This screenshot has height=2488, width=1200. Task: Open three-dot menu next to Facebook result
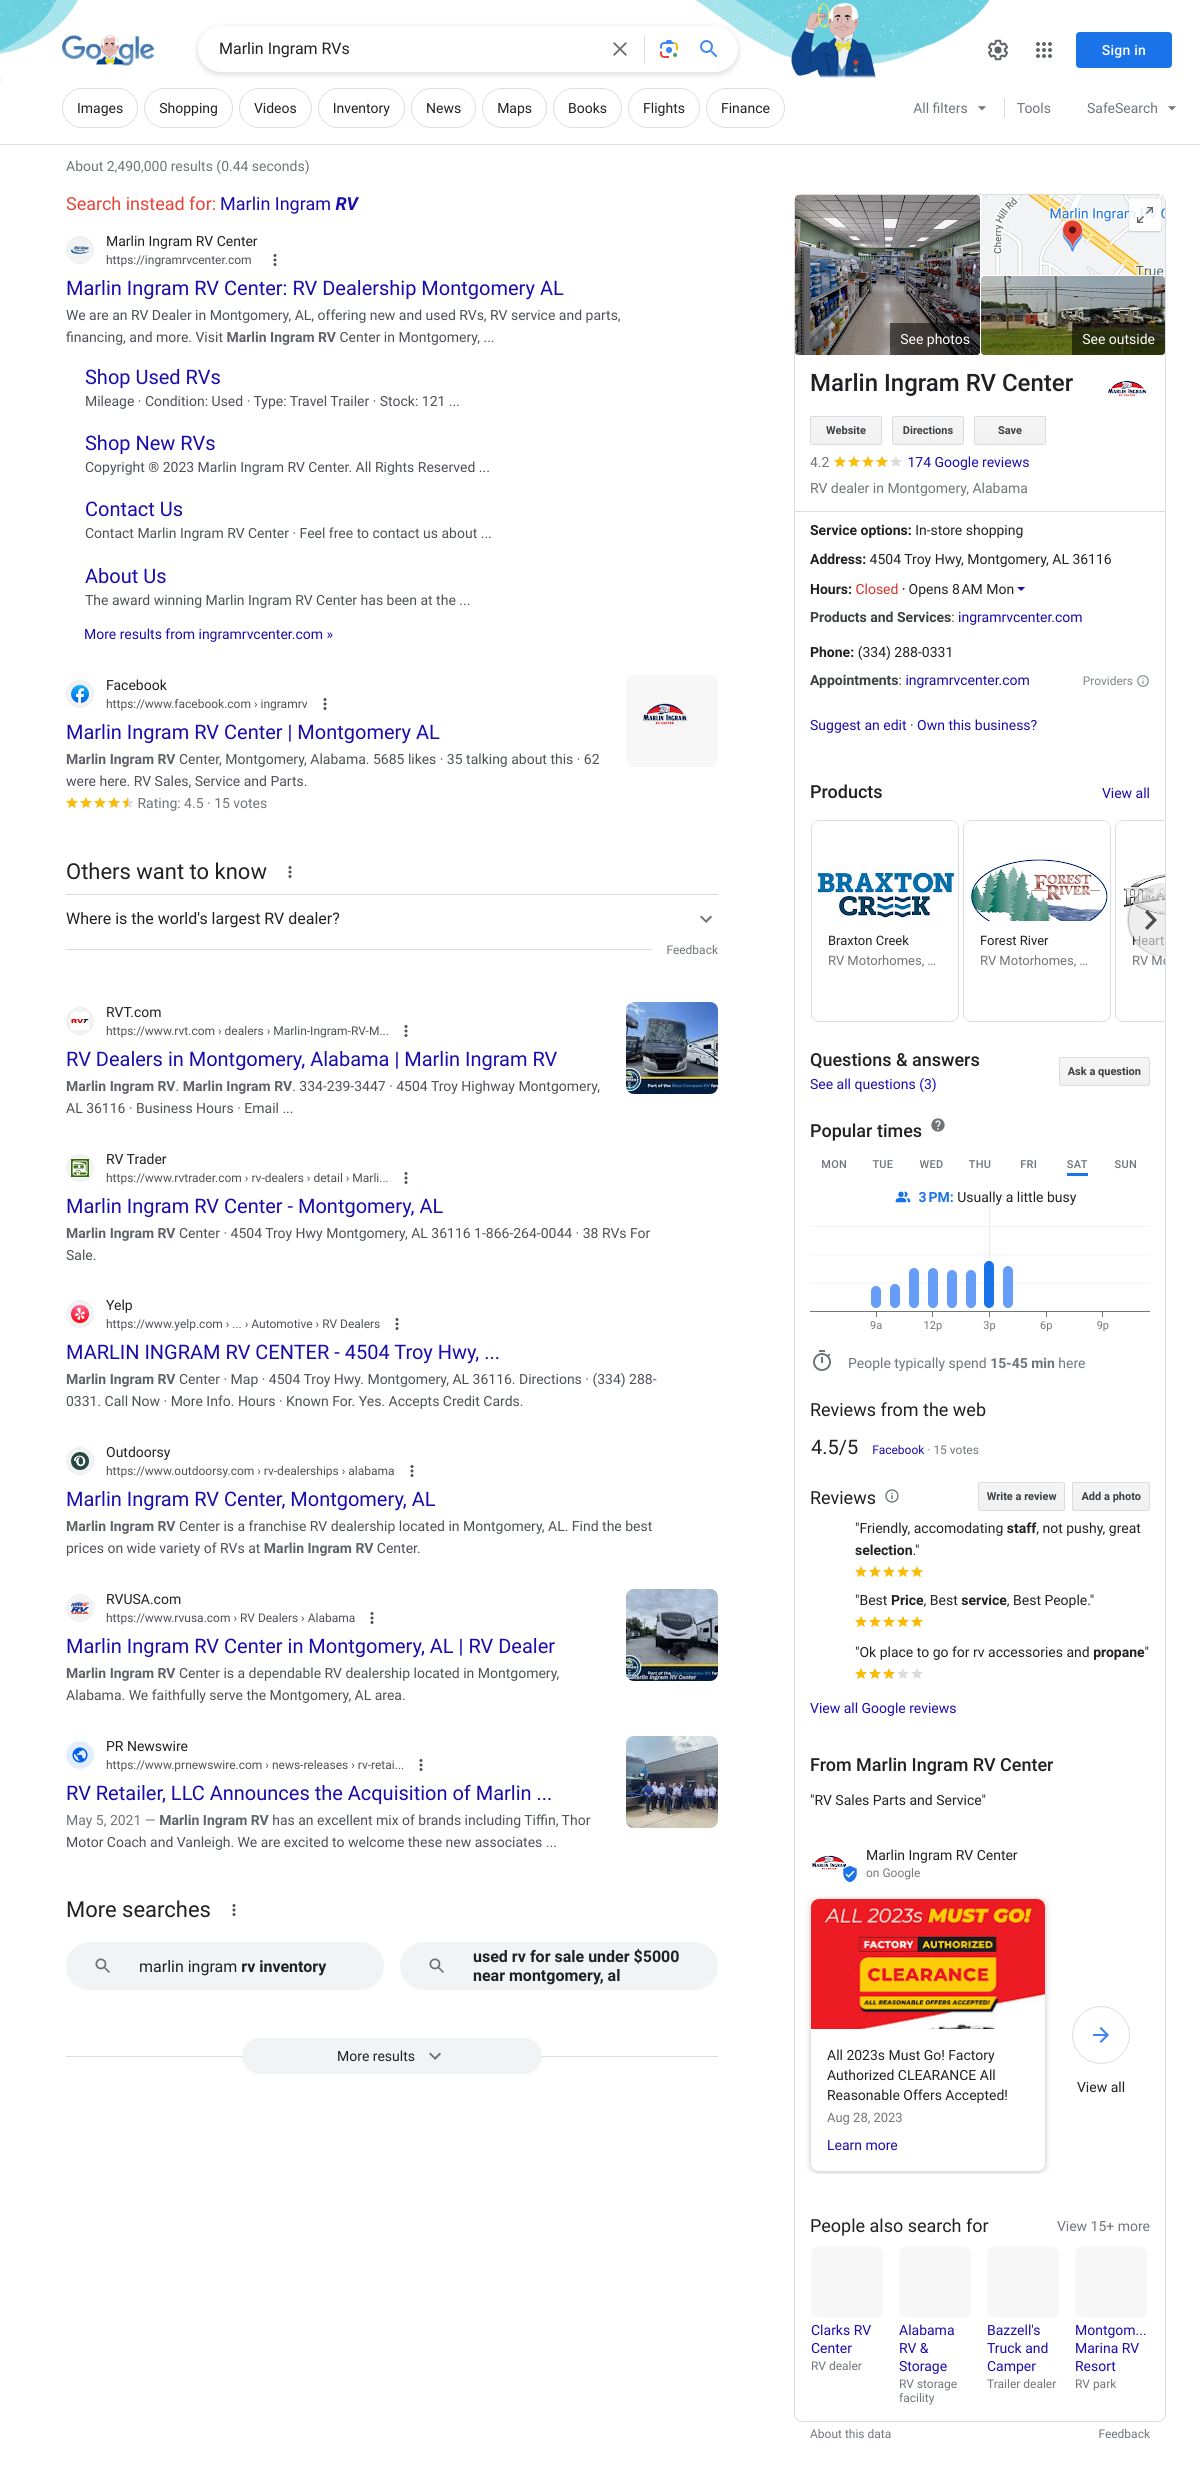pos(325,704)
